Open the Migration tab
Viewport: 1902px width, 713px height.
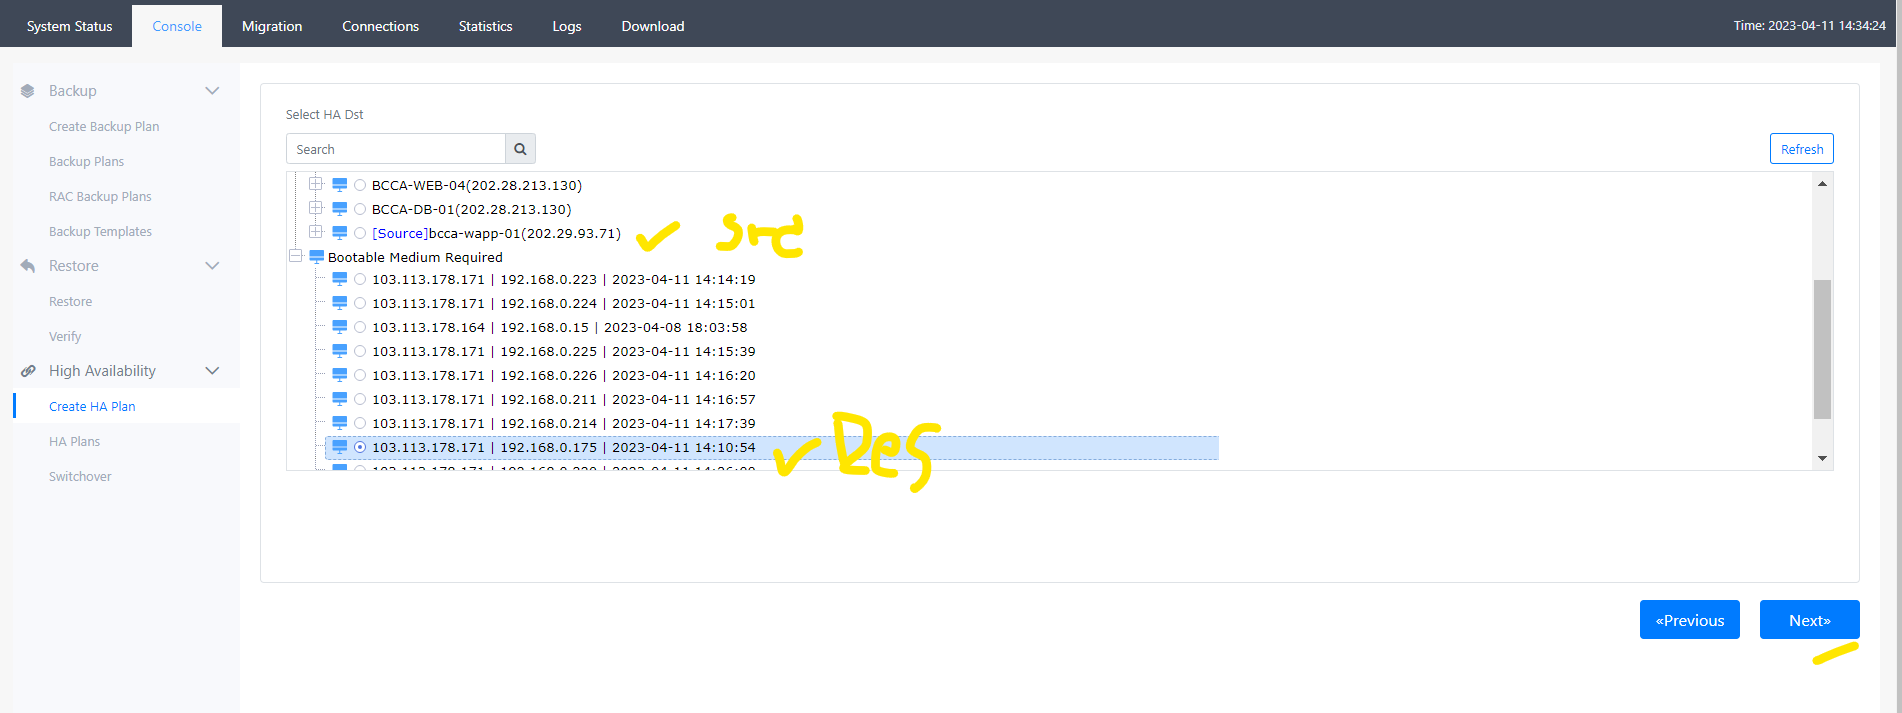tap(272, 26)
